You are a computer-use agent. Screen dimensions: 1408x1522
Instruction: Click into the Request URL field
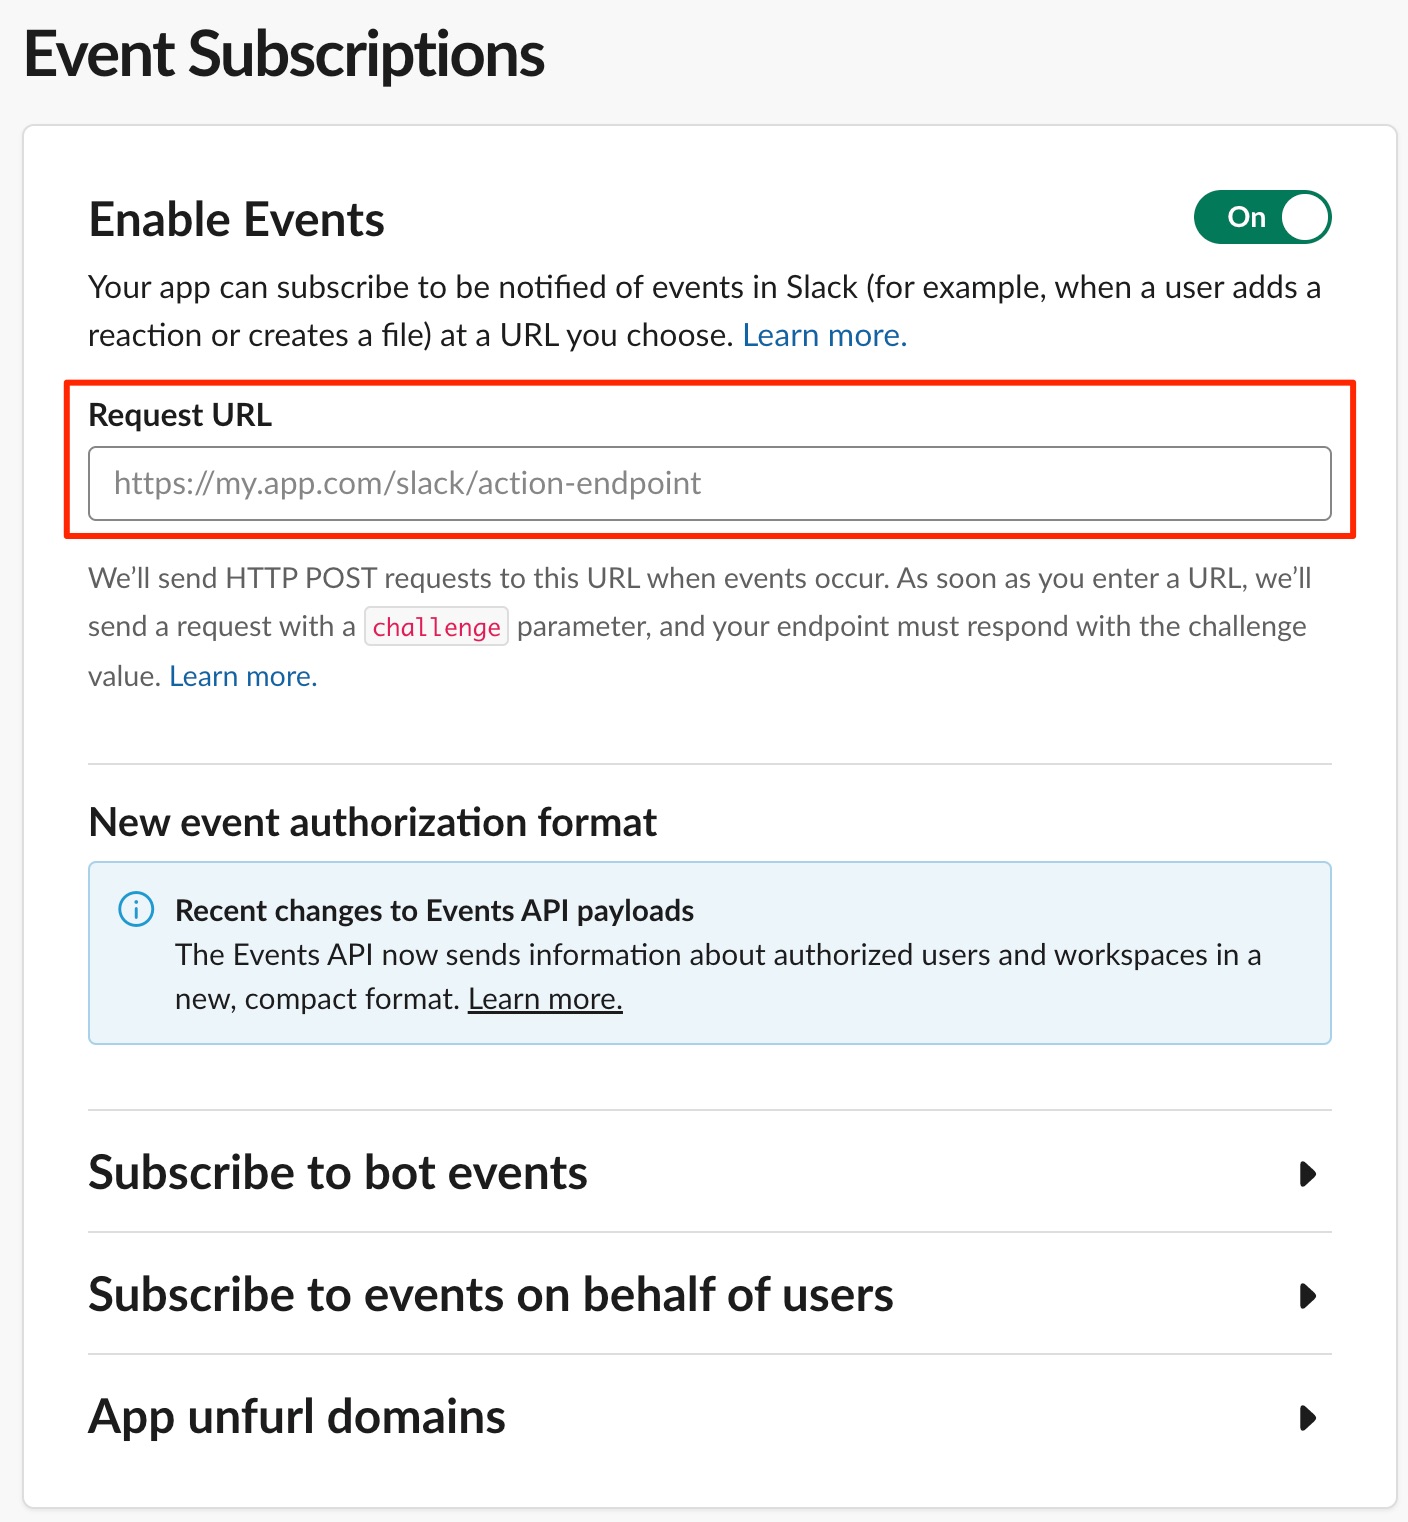[710, 484]
